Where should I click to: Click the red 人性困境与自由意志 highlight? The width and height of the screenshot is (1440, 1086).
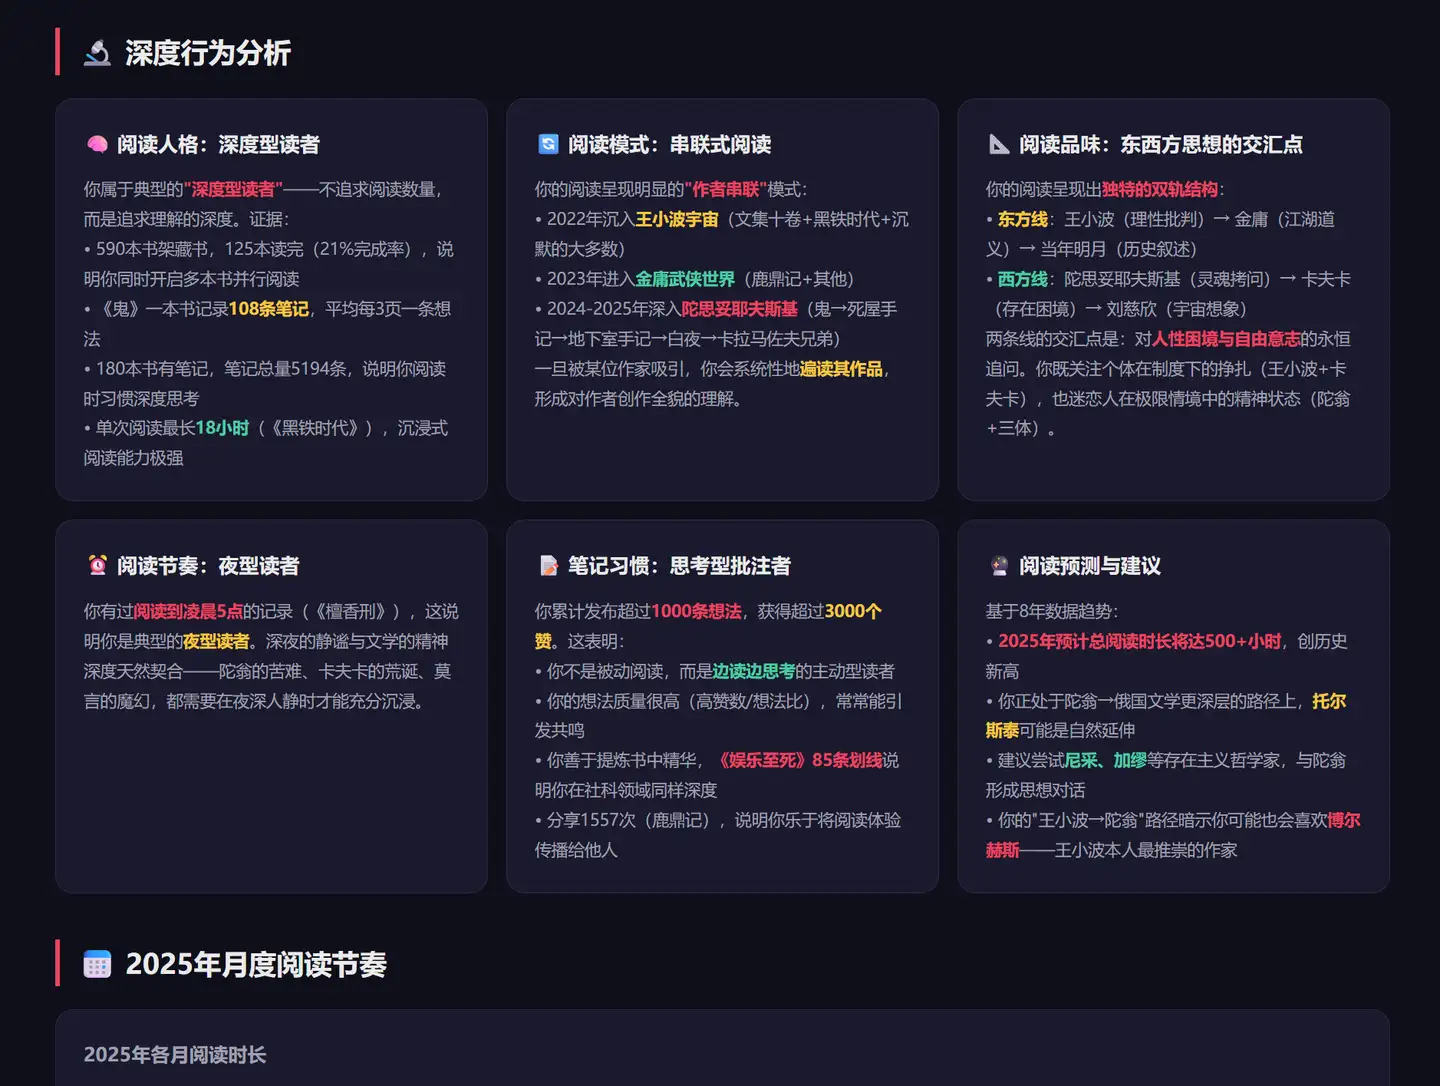(1226, 339)
